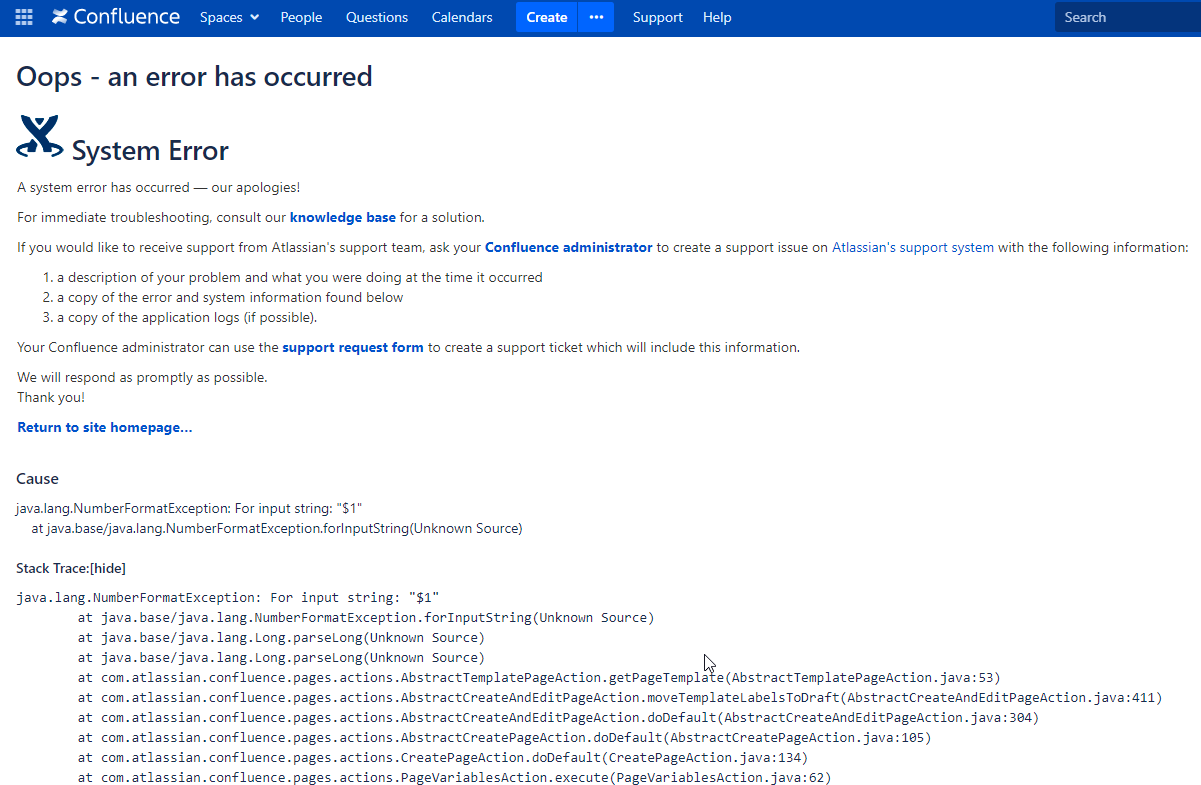
Task: Click stack trace line CreatePageAction.doDefault
Action: point(442,758)
